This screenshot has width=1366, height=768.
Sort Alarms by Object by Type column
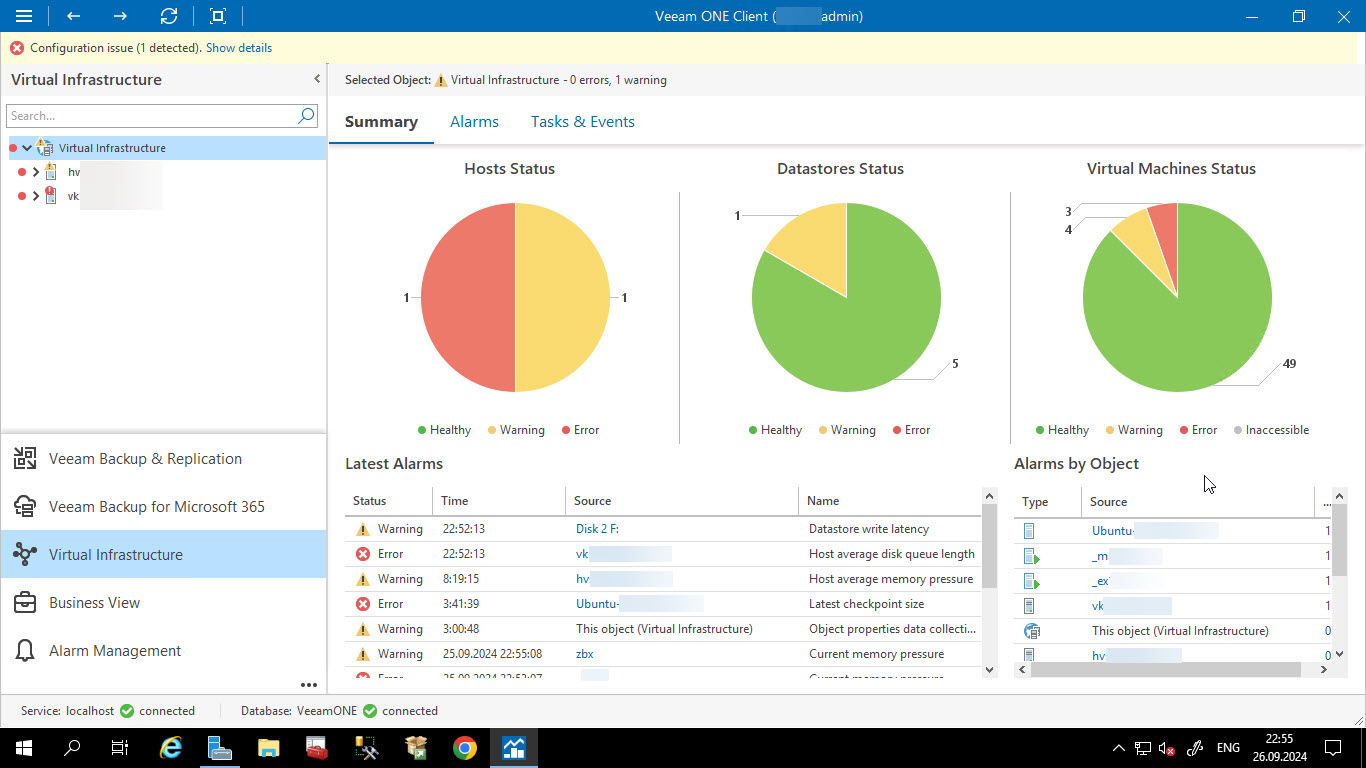[1048, 502]
